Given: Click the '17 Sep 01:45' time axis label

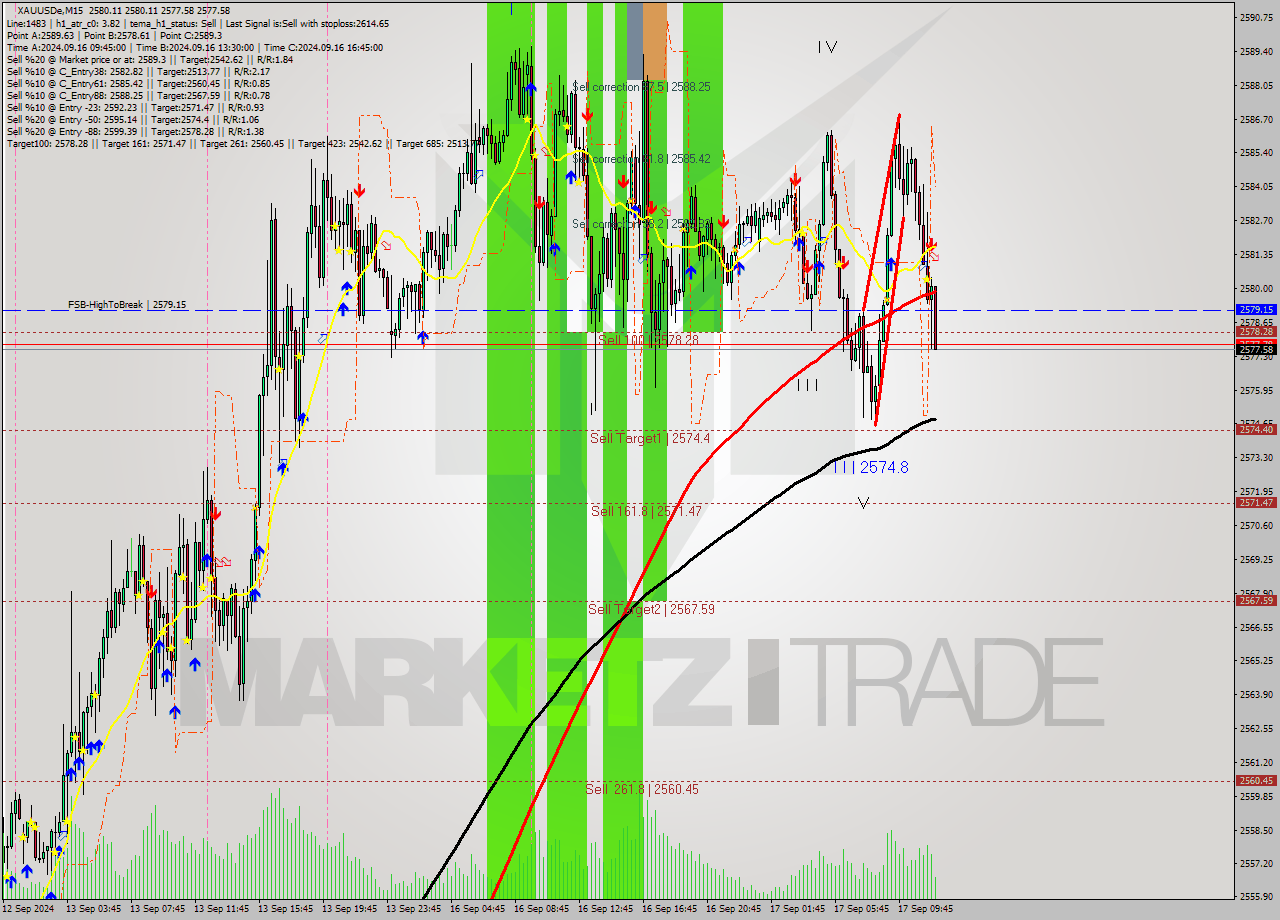Looking at the screenshot, I should 797,910.
